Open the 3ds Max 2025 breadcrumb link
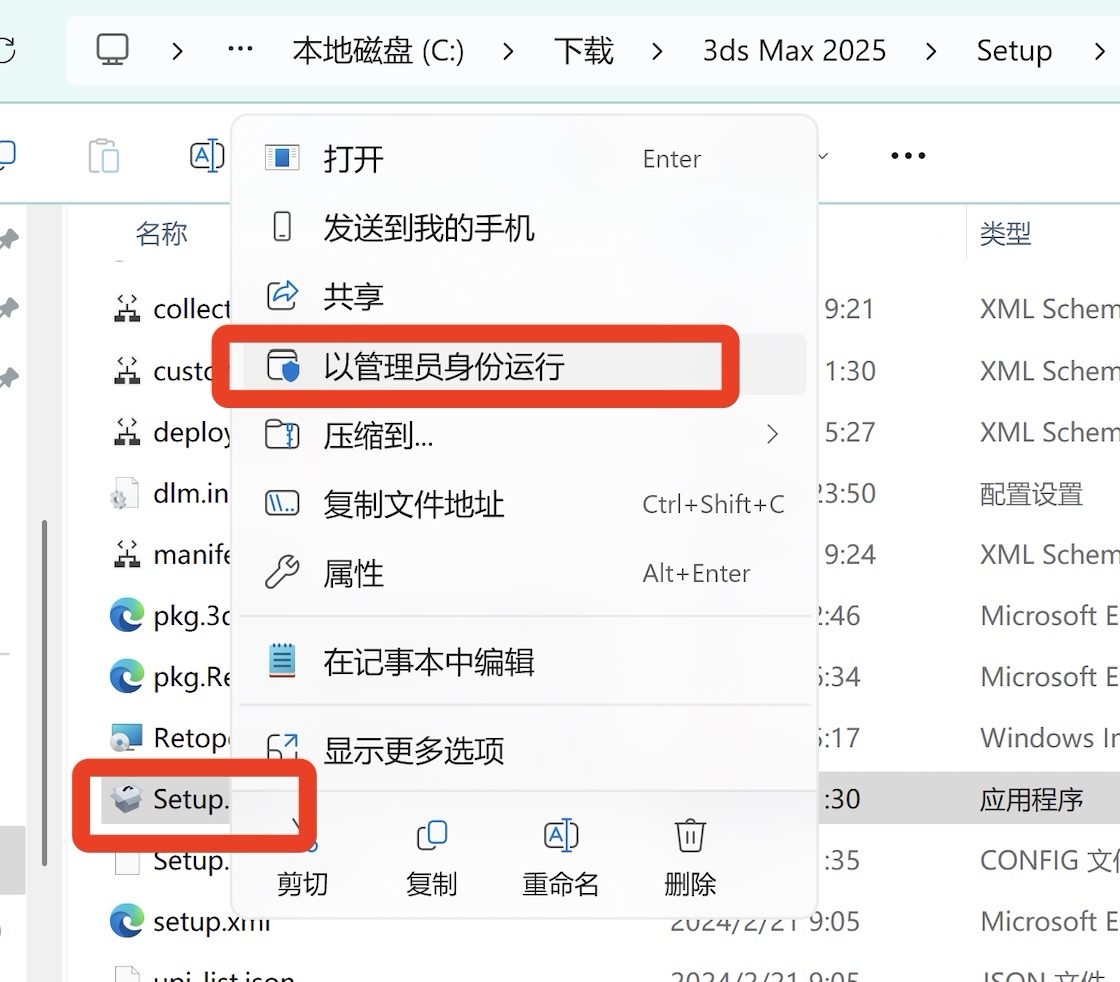Image resolution: width=1120 pixels, height=982 pixels. [794, 49]
